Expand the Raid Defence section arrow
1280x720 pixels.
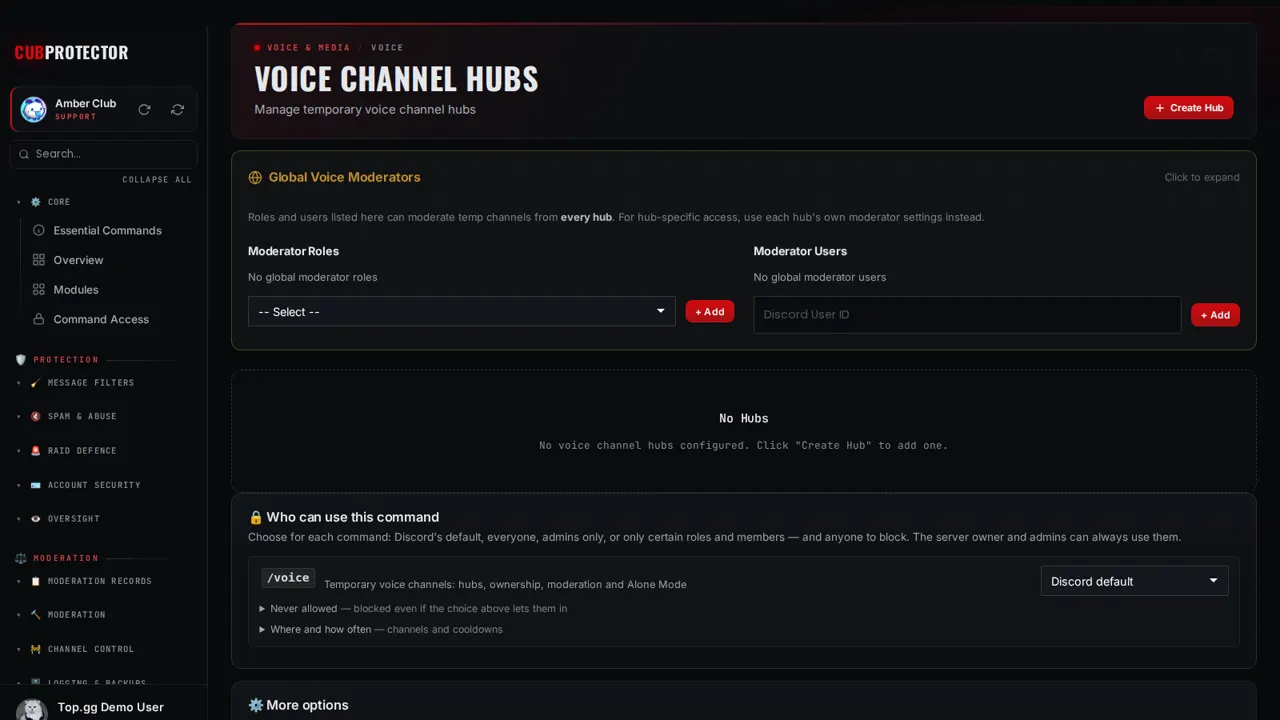19,451
